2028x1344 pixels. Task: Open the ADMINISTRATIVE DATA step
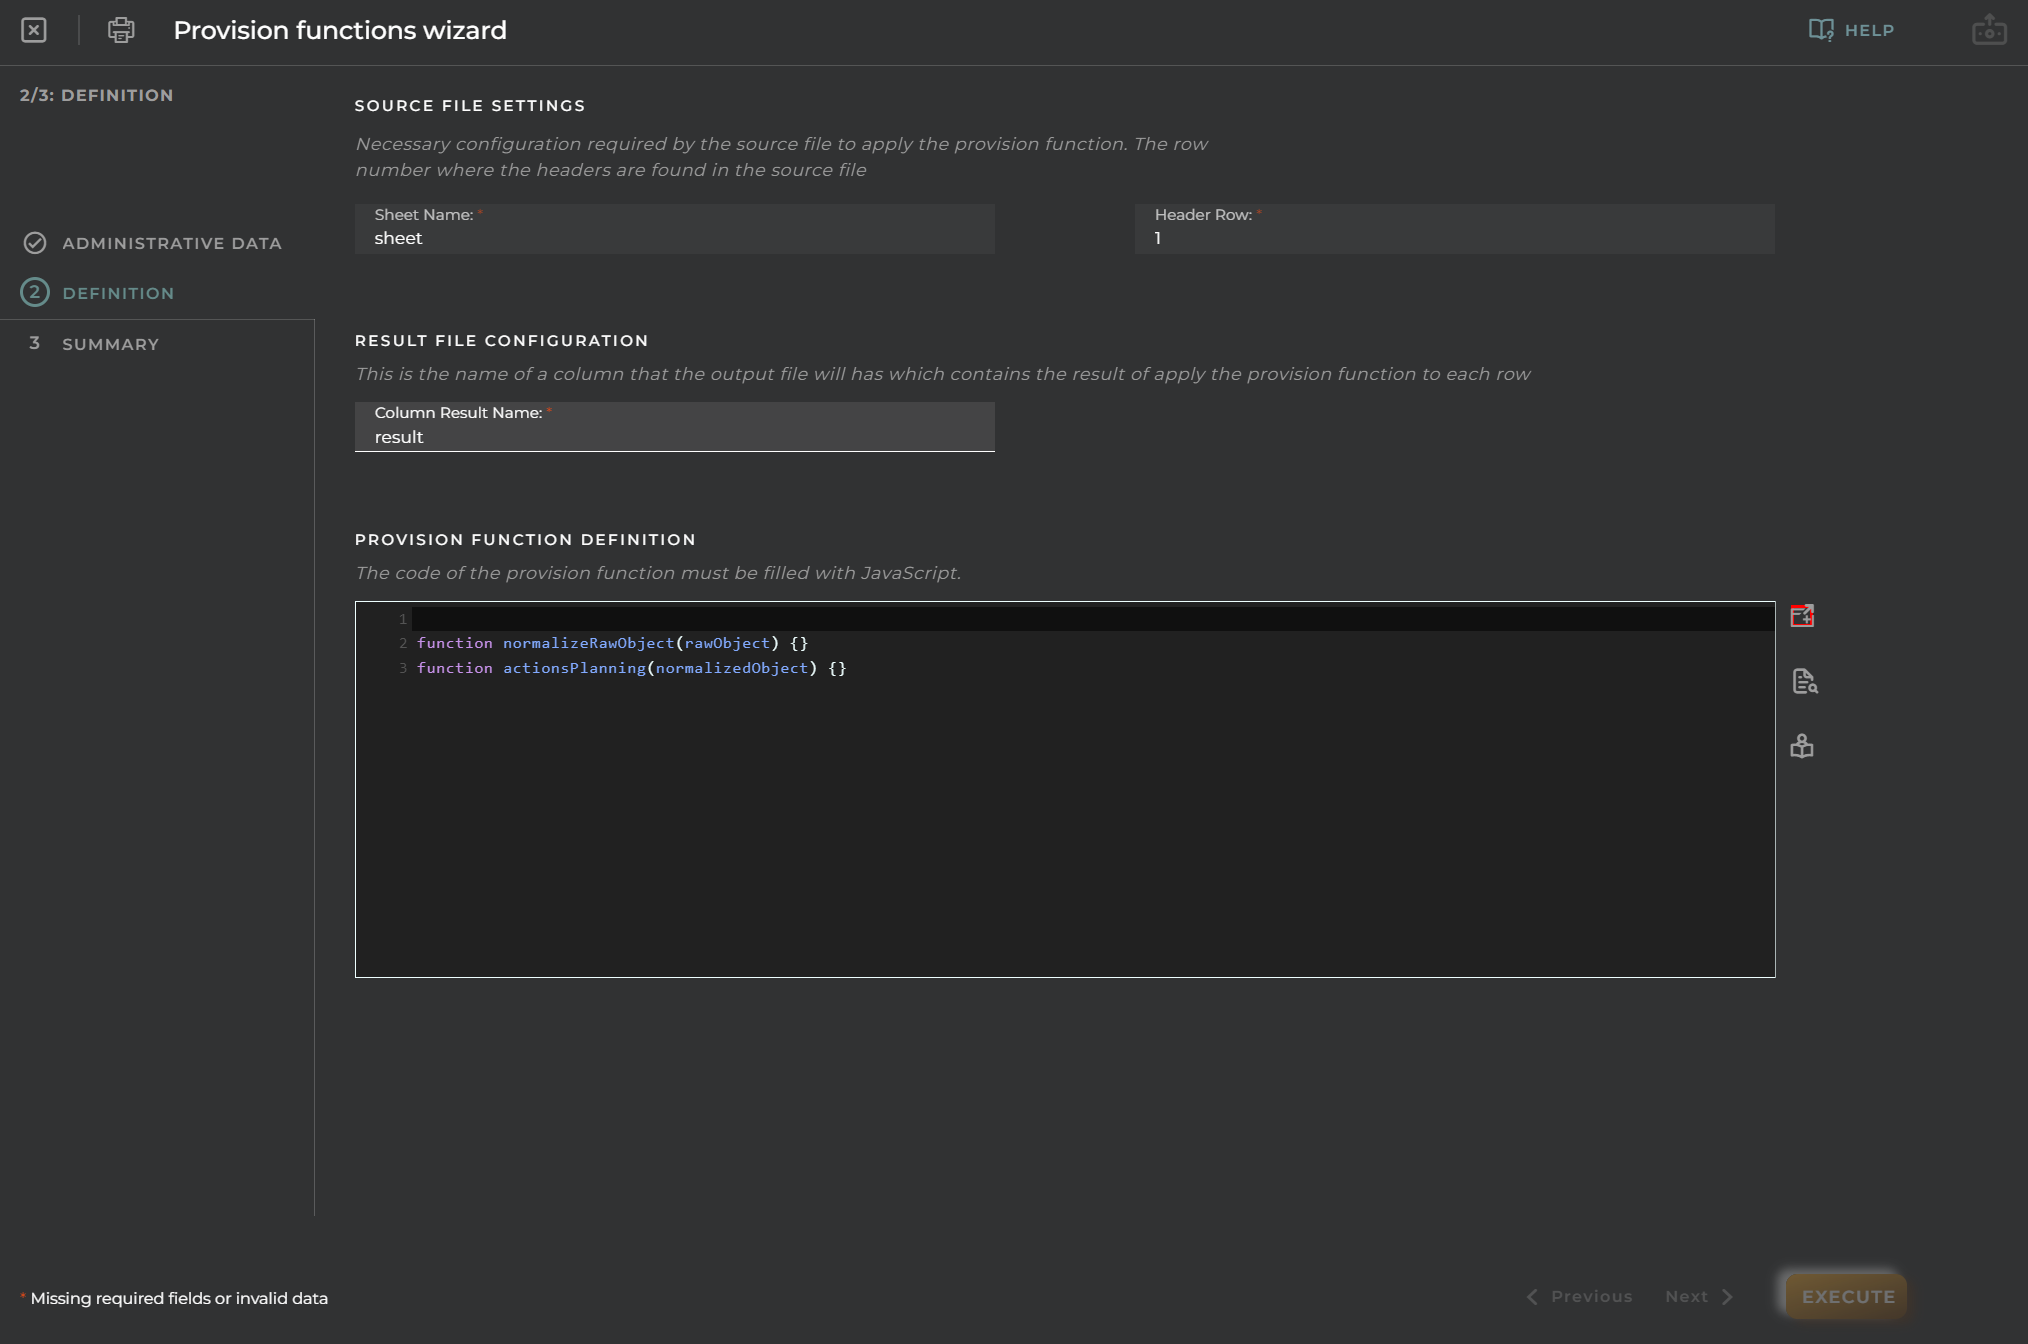[x=172, y=243]
